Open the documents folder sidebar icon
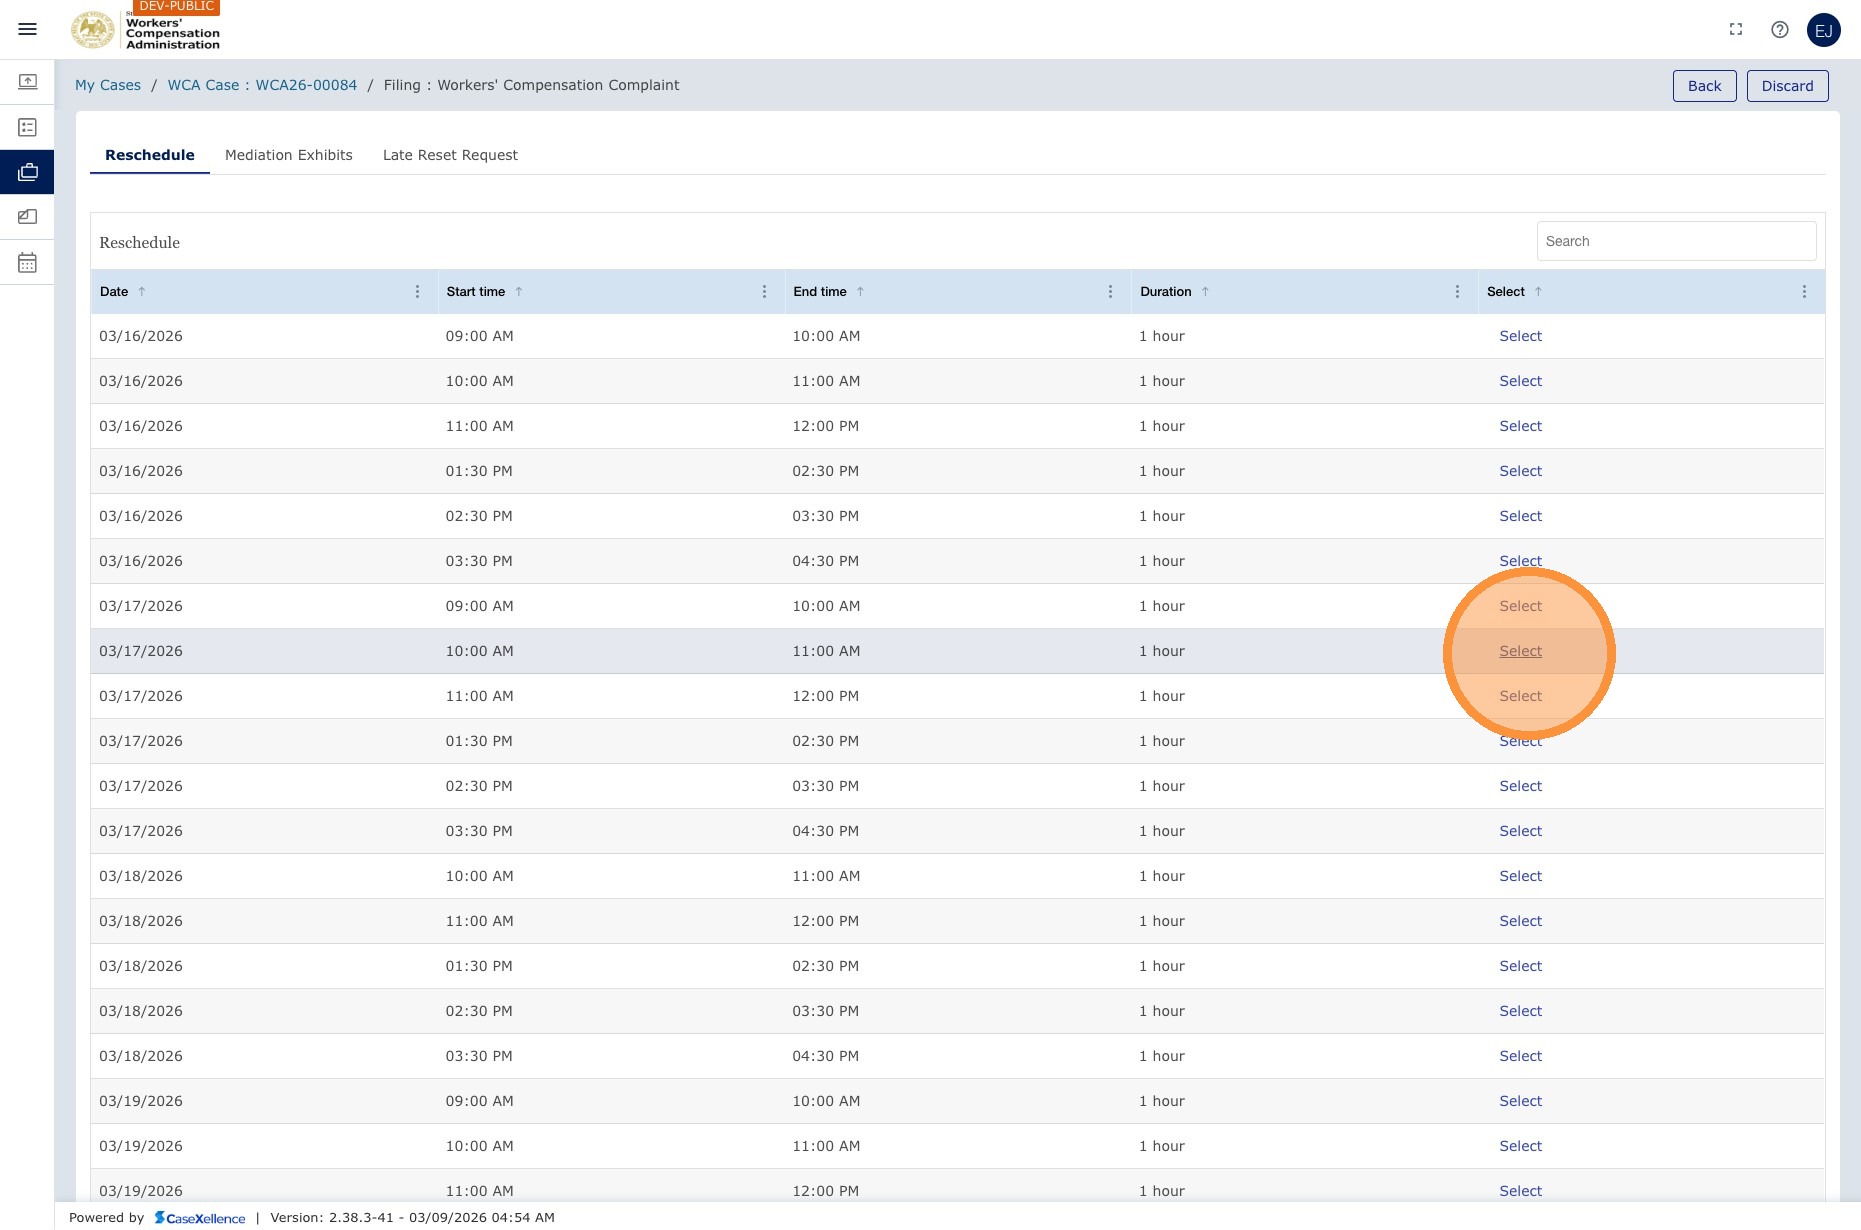Image resolution: width=1861 pixels, height=1230 pixels. (28, 217)
